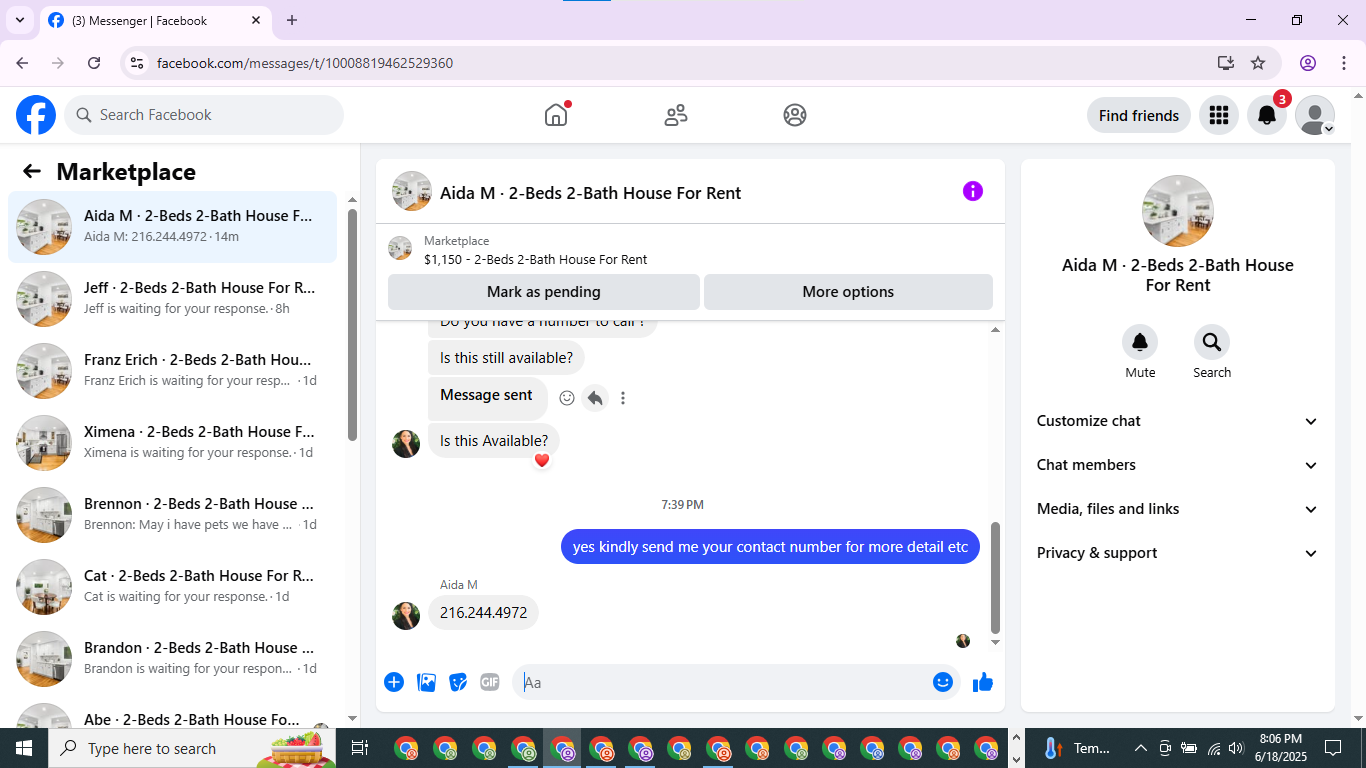Open Chrome three-dot menu
This screenshot has width=1366, height=768.
pyautogui.click(x=1344, y=63)
